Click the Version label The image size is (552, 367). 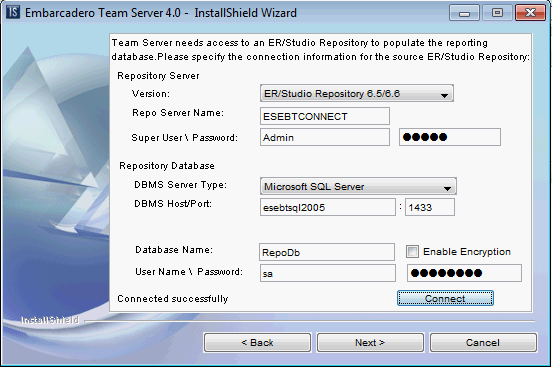point(151,94)
